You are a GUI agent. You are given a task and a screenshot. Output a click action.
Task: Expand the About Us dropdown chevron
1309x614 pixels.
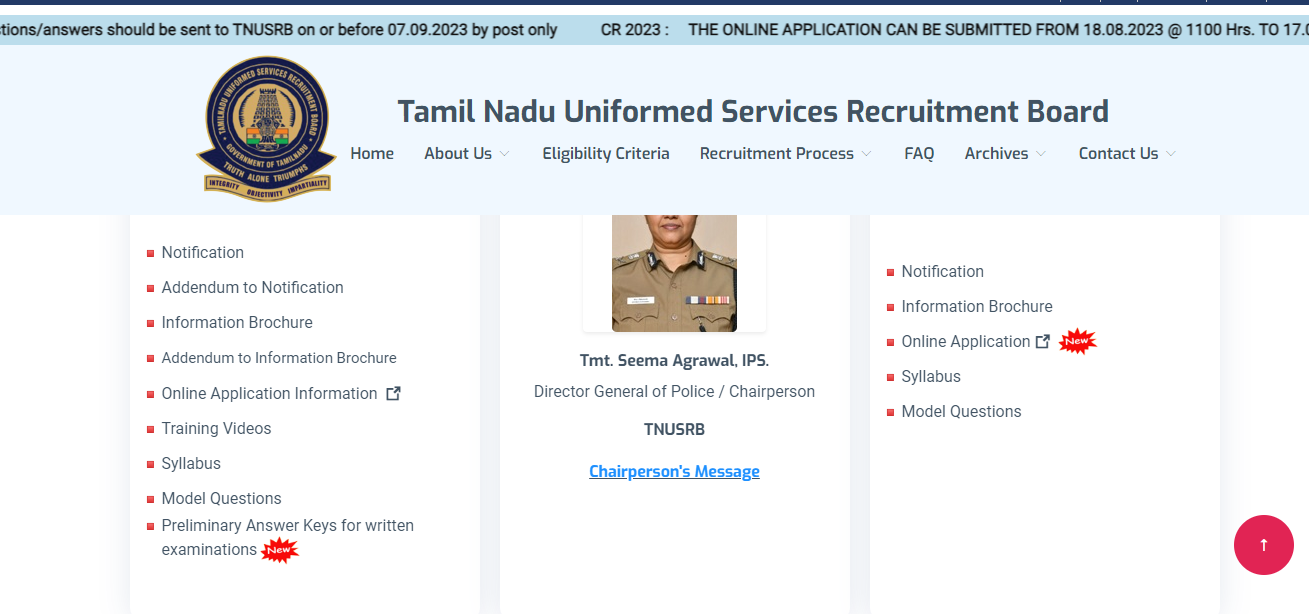click(504, 153)
